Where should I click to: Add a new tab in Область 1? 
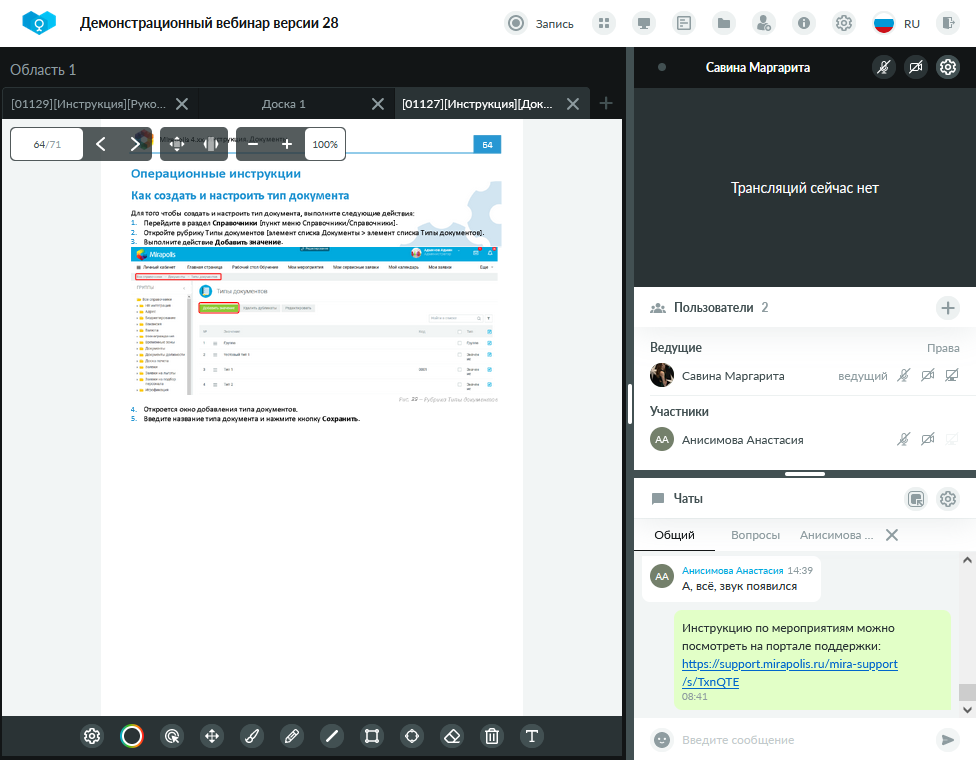coord(606,103)
